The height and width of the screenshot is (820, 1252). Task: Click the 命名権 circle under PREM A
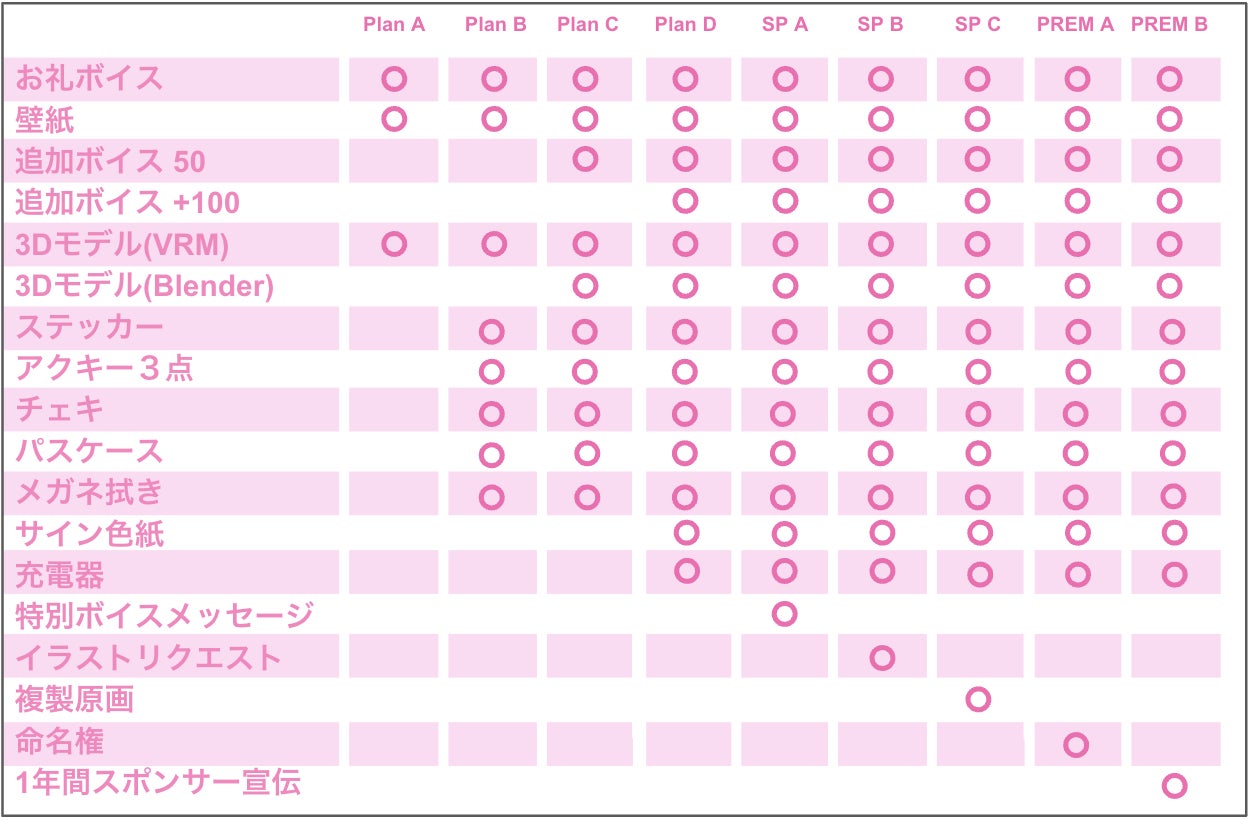coord(1076,744)
